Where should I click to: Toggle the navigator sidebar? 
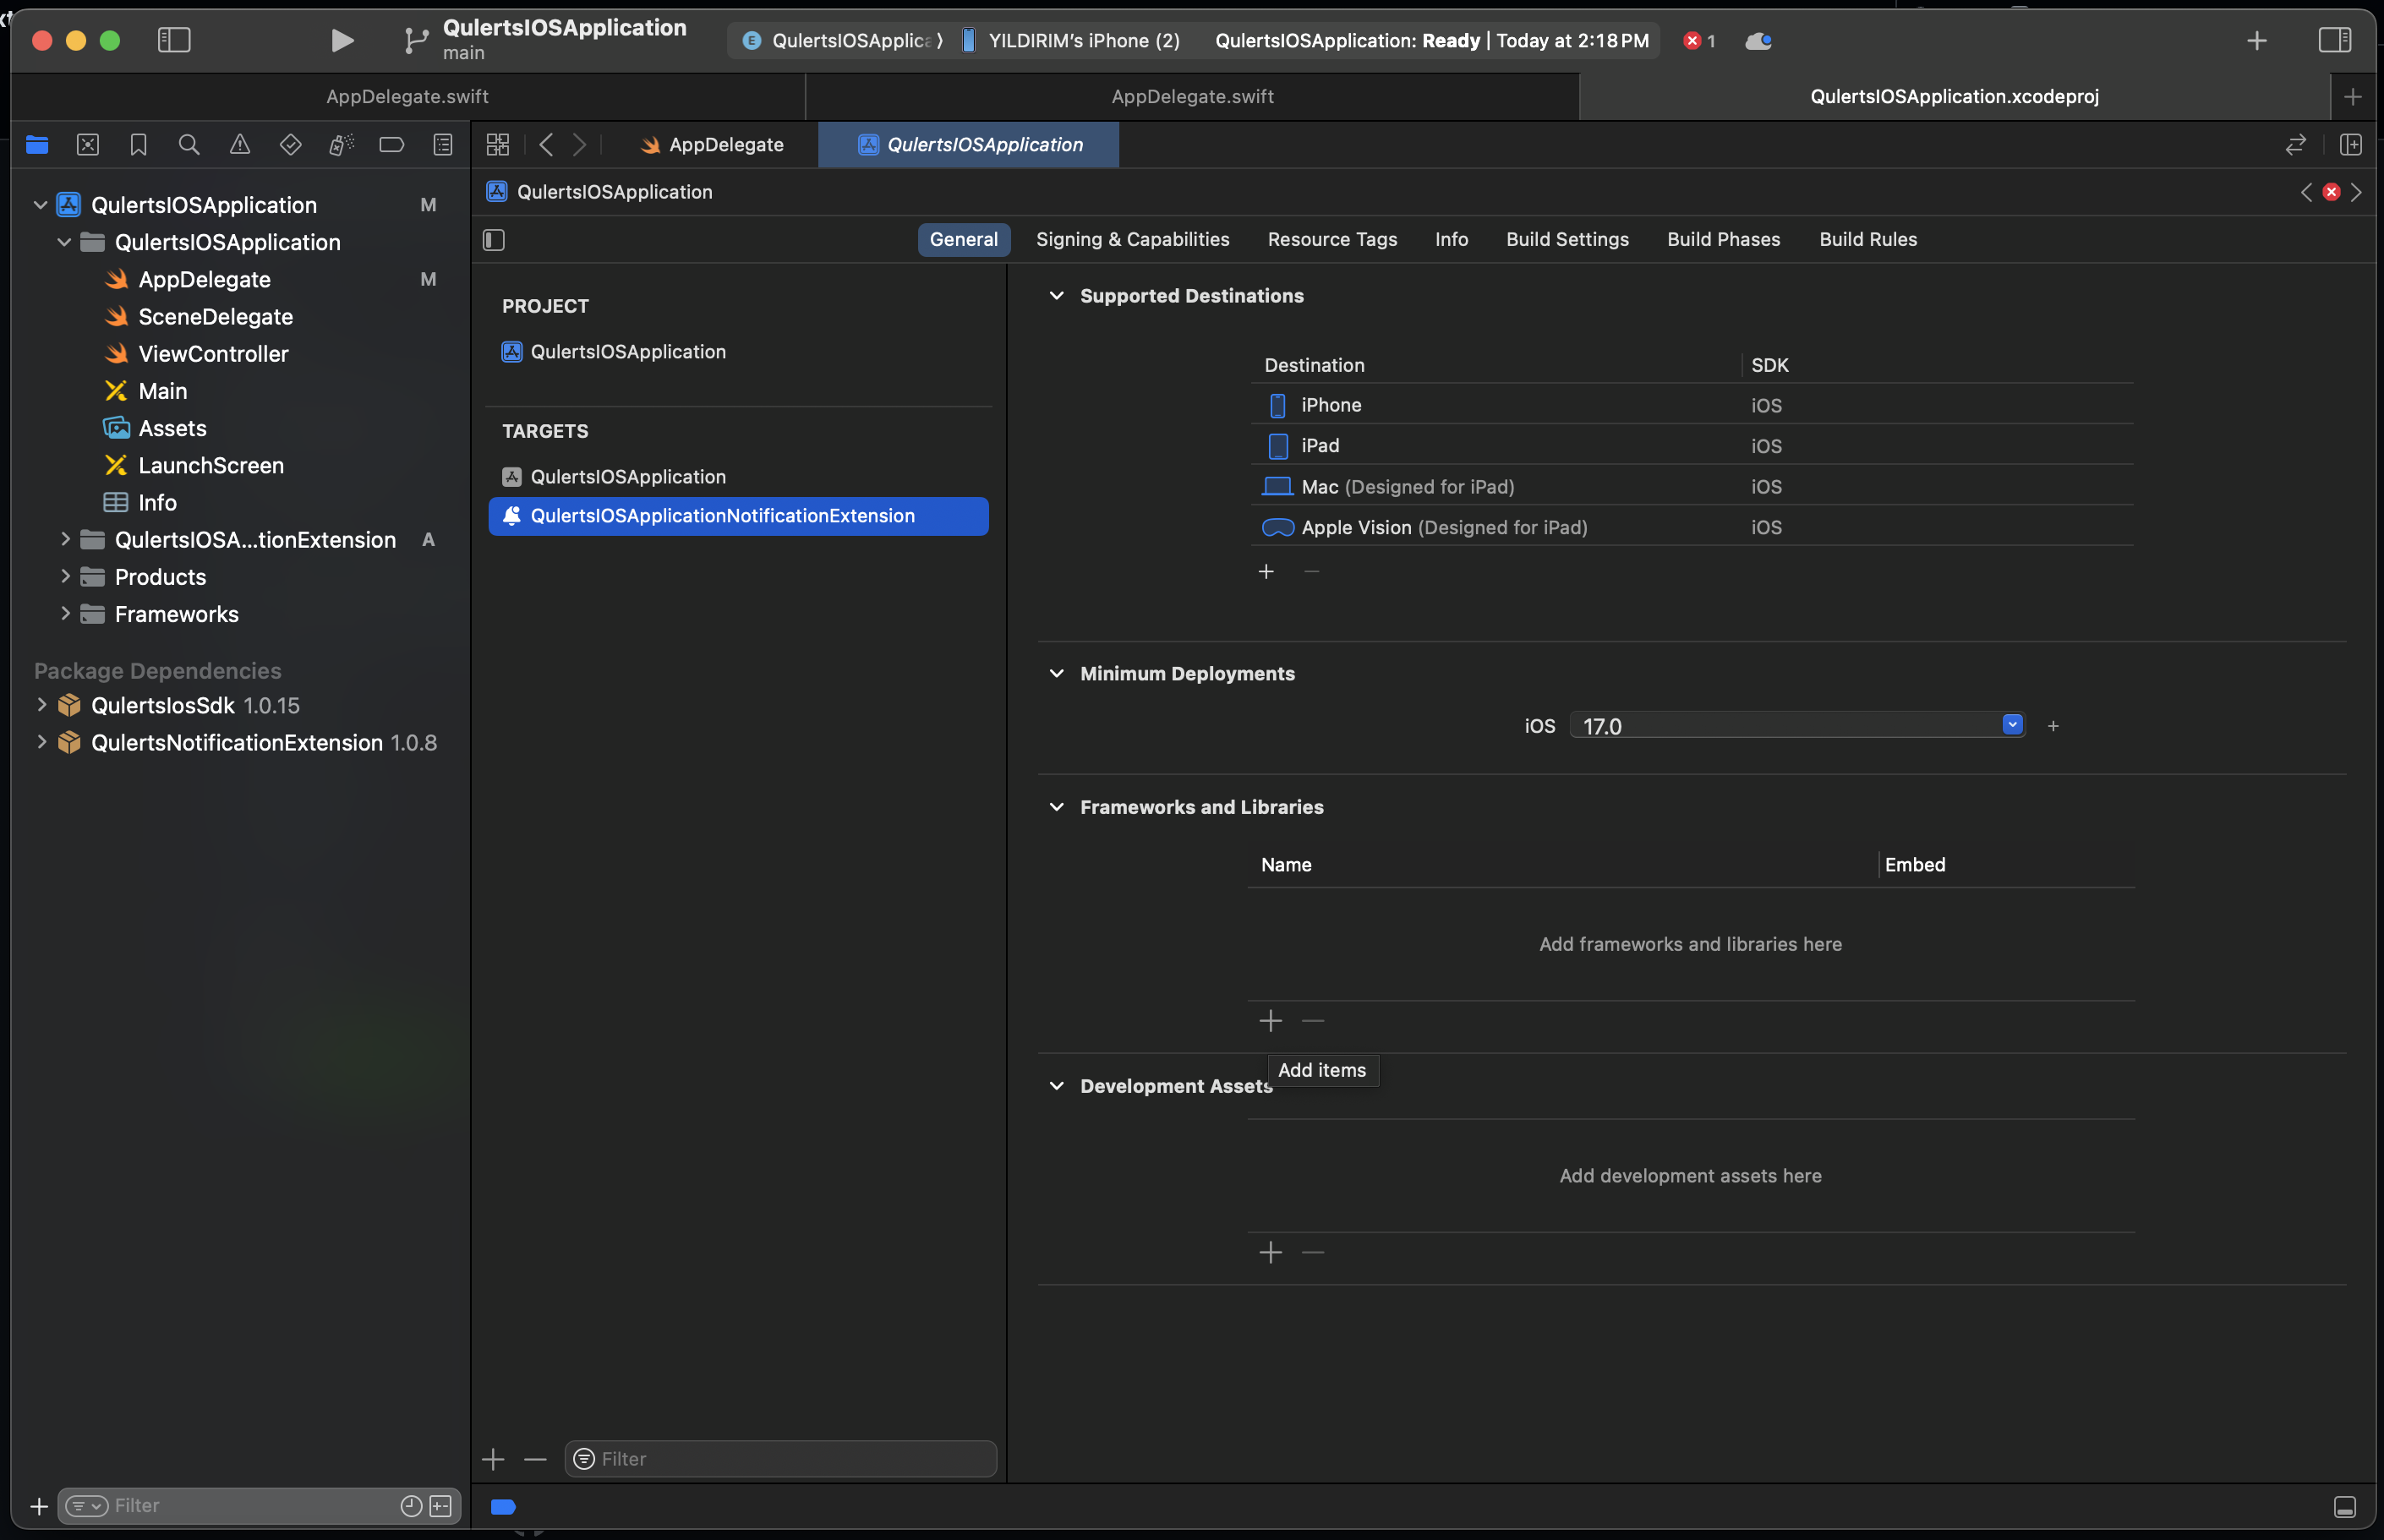(174, 40)
